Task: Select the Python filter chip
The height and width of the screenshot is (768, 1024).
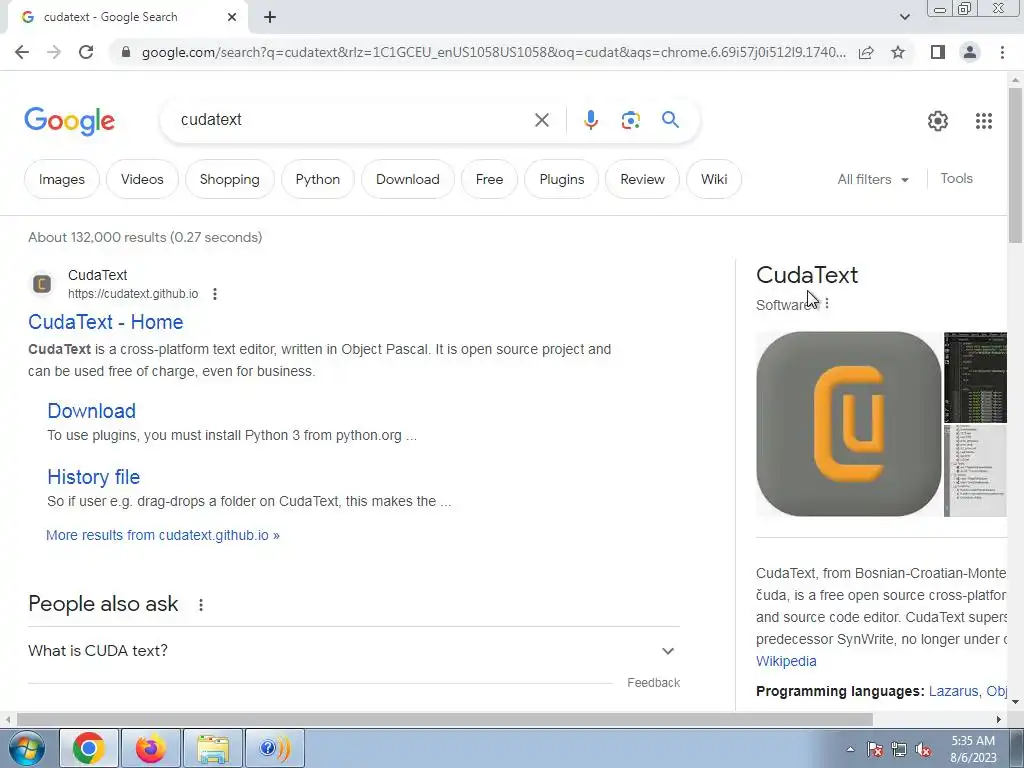Action: click(x=317, y=180)
